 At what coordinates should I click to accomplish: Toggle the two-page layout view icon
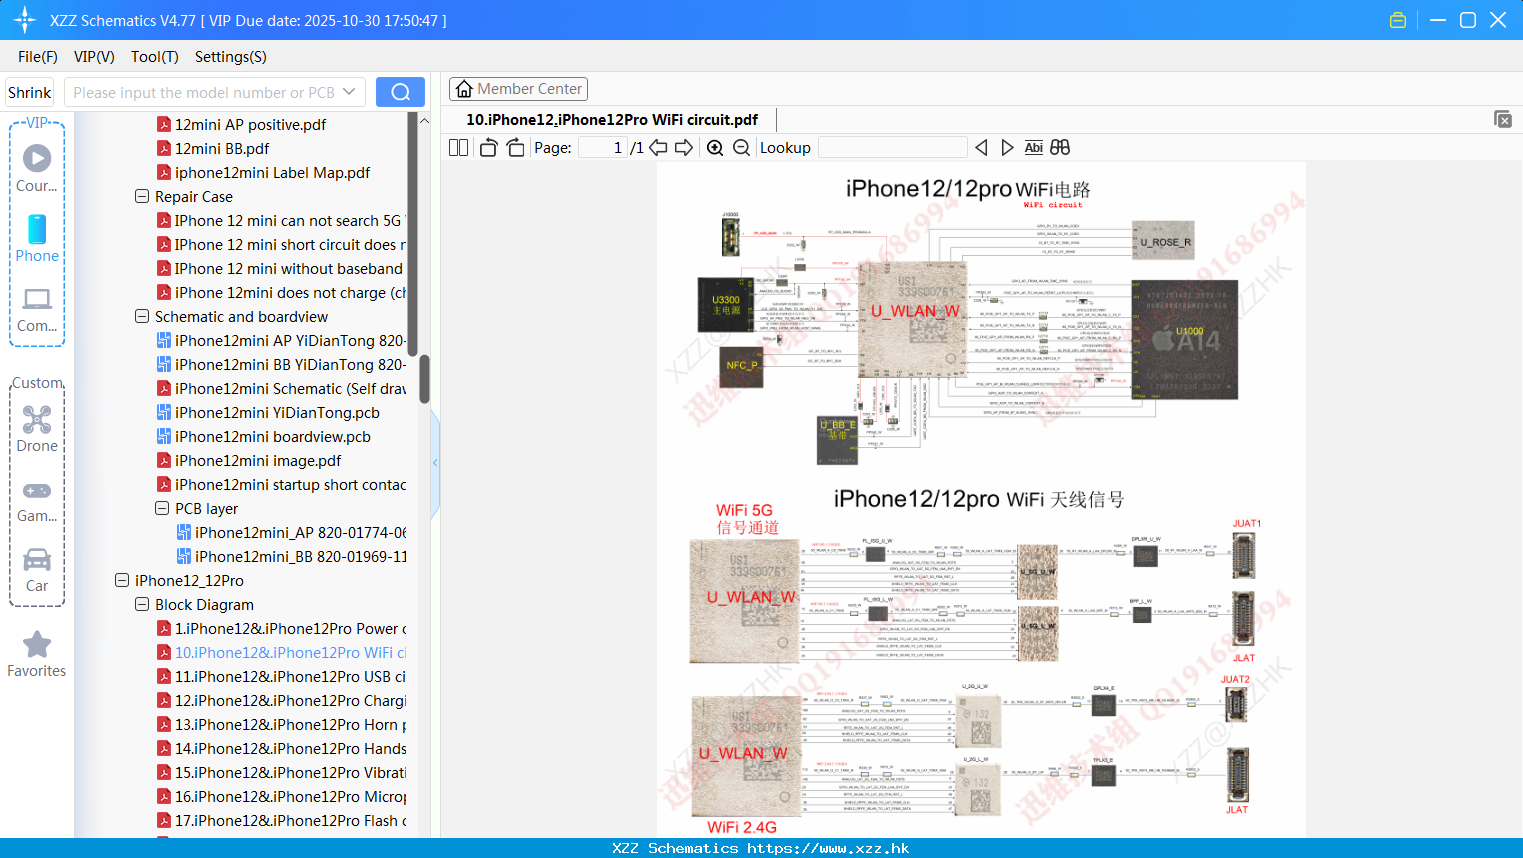pos(459,148)
